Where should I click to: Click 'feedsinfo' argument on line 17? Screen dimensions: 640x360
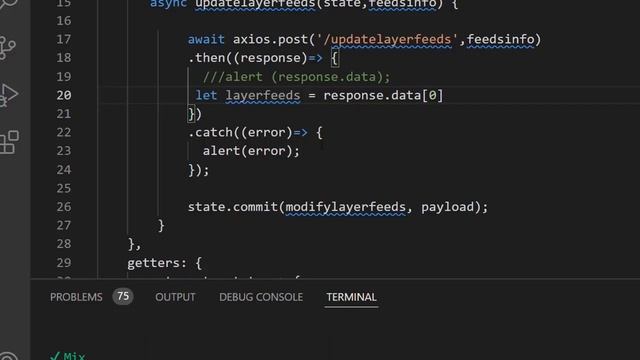[x=500, y=39]
